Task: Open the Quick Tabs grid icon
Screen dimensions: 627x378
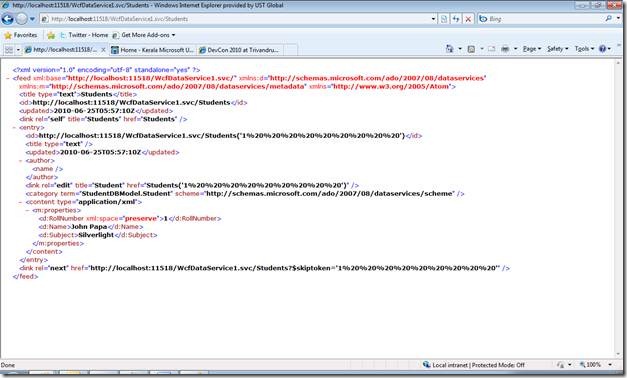Action: click(8, 50)
